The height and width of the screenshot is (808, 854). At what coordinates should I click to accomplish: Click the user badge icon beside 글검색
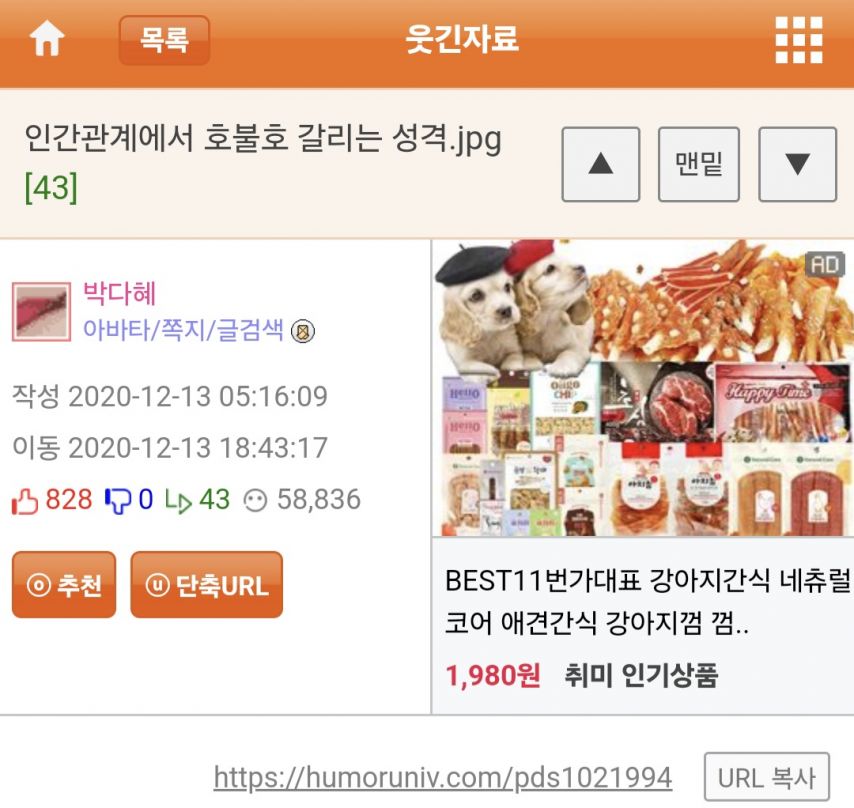(303, 331)
